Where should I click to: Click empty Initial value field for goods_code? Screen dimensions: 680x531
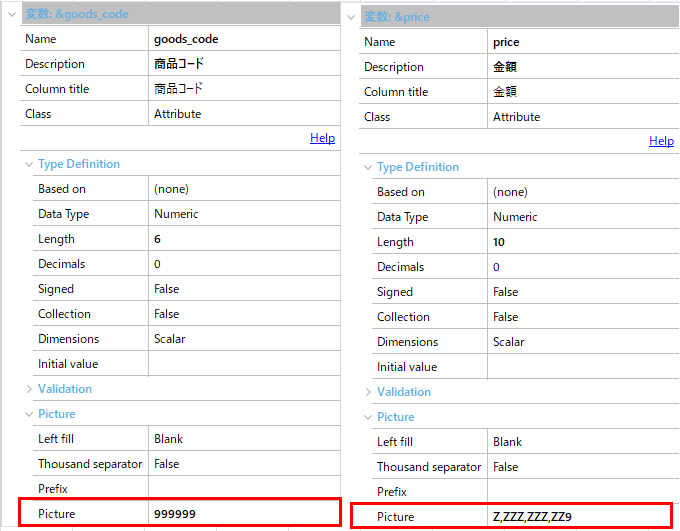[x=243, y=364]
